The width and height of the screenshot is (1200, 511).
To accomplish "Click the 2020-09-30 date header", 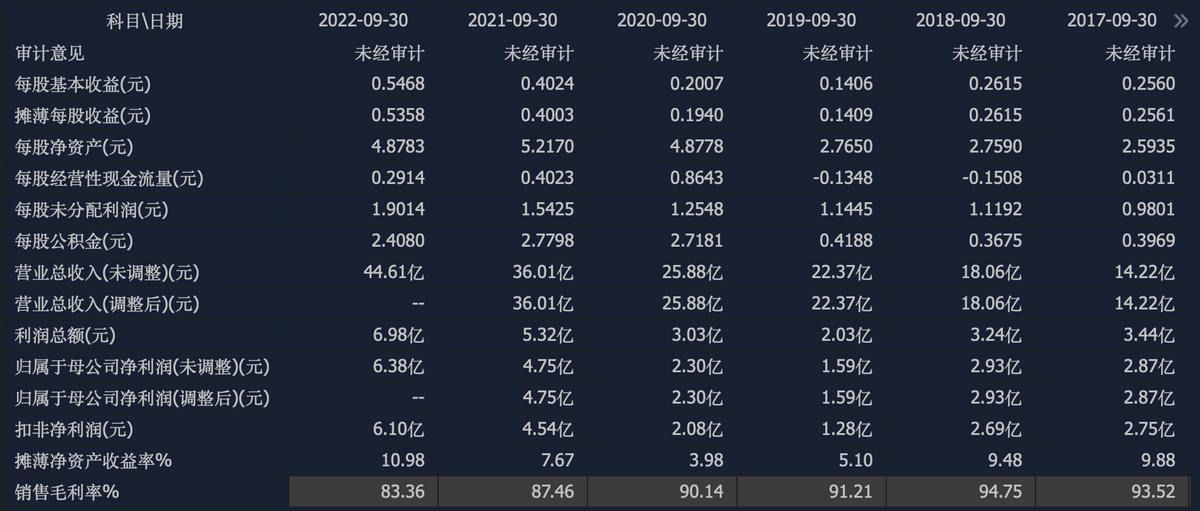I will point(662,21).
